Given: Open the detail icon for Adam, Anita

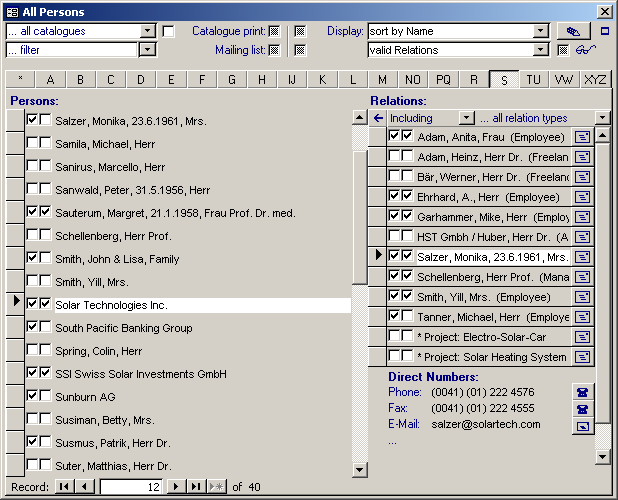Looking at the screenshot, I should pyautogui.click(x=582, y=137).
